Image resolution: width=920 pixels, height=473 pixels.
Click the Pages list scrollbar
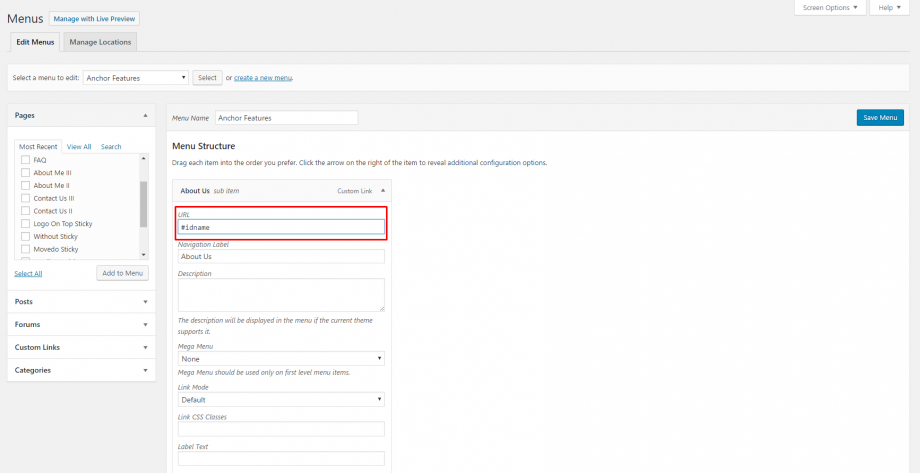(x=143, y=205)
